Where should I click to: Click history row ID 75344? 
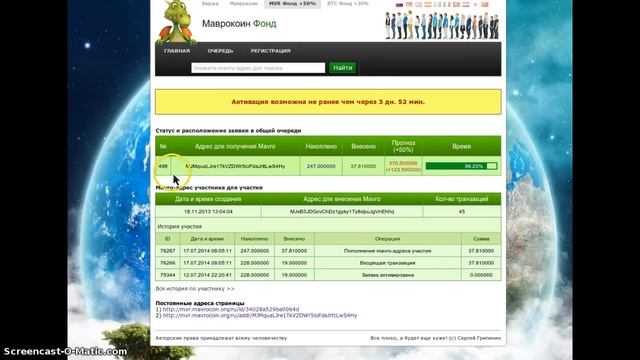(x=168, y=275)
